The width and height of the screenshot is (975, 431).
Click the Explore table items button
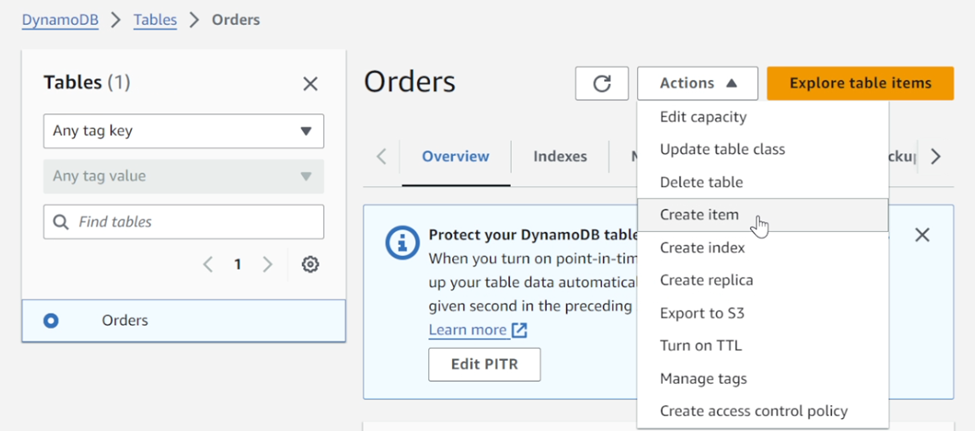click(860, 83)
